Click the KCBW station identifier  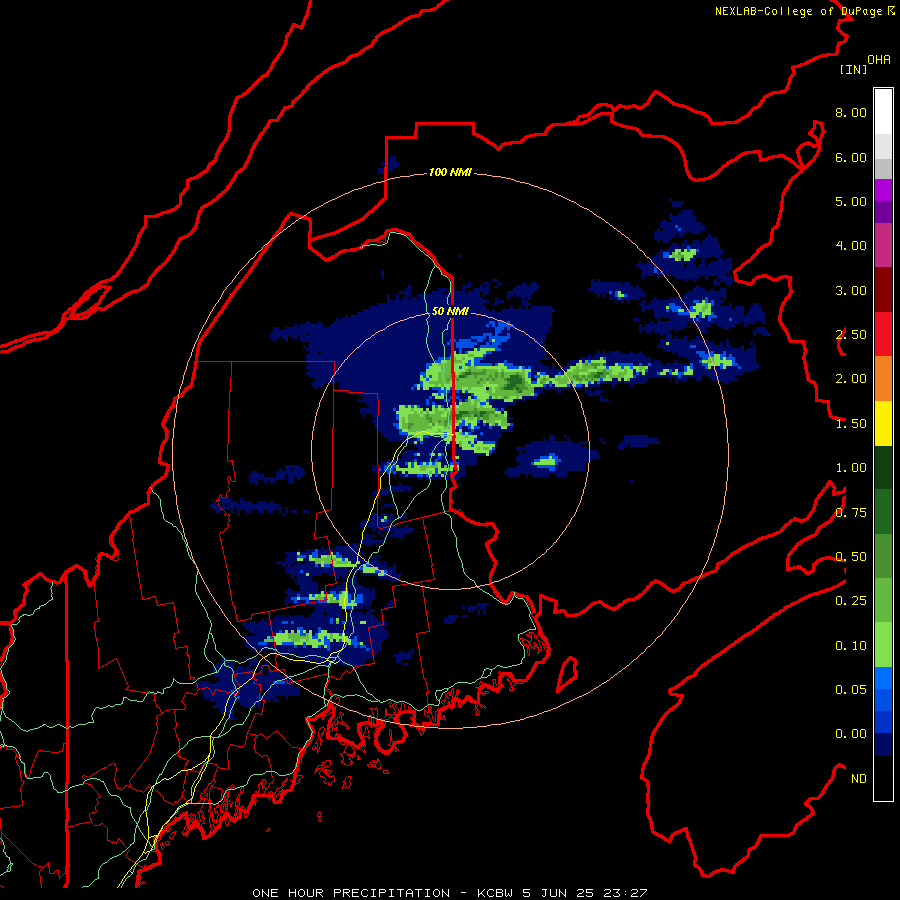tap(495, 893)
